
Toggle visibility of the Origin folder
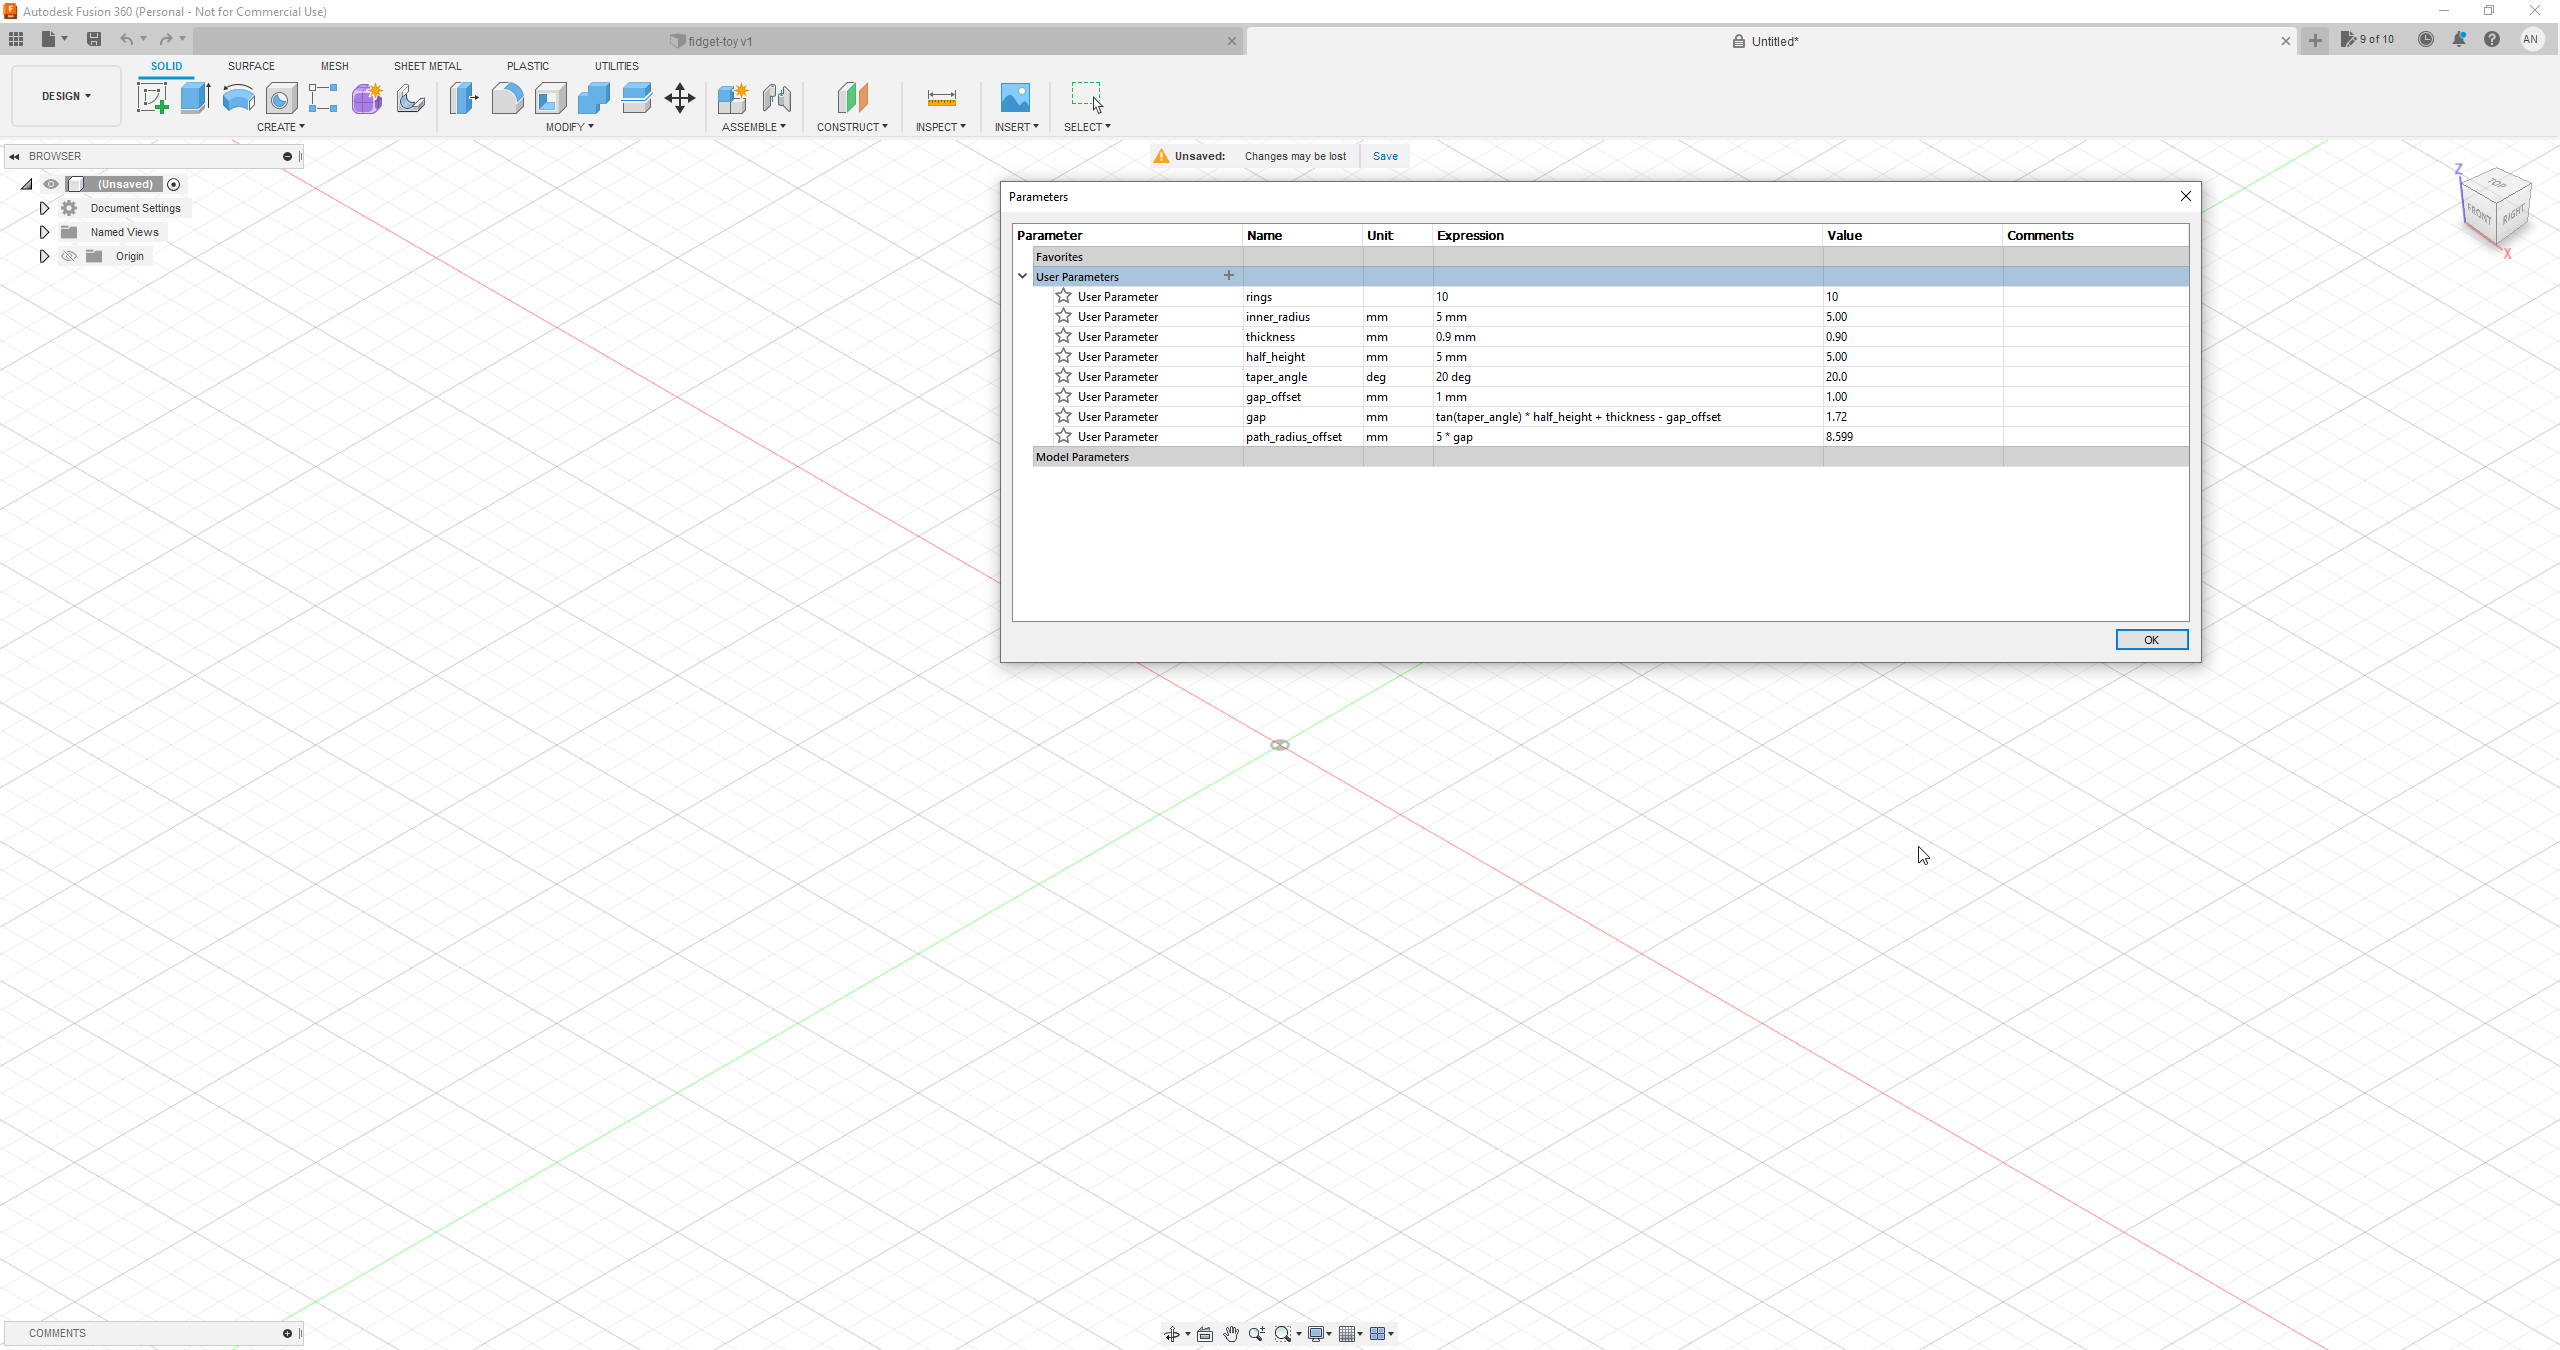coord(68,256)
